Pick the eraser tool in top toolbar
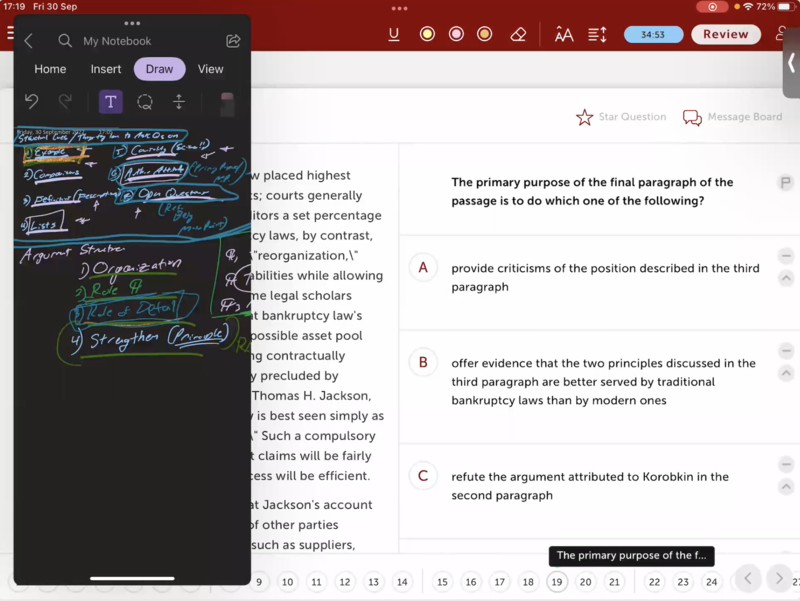 518,34
